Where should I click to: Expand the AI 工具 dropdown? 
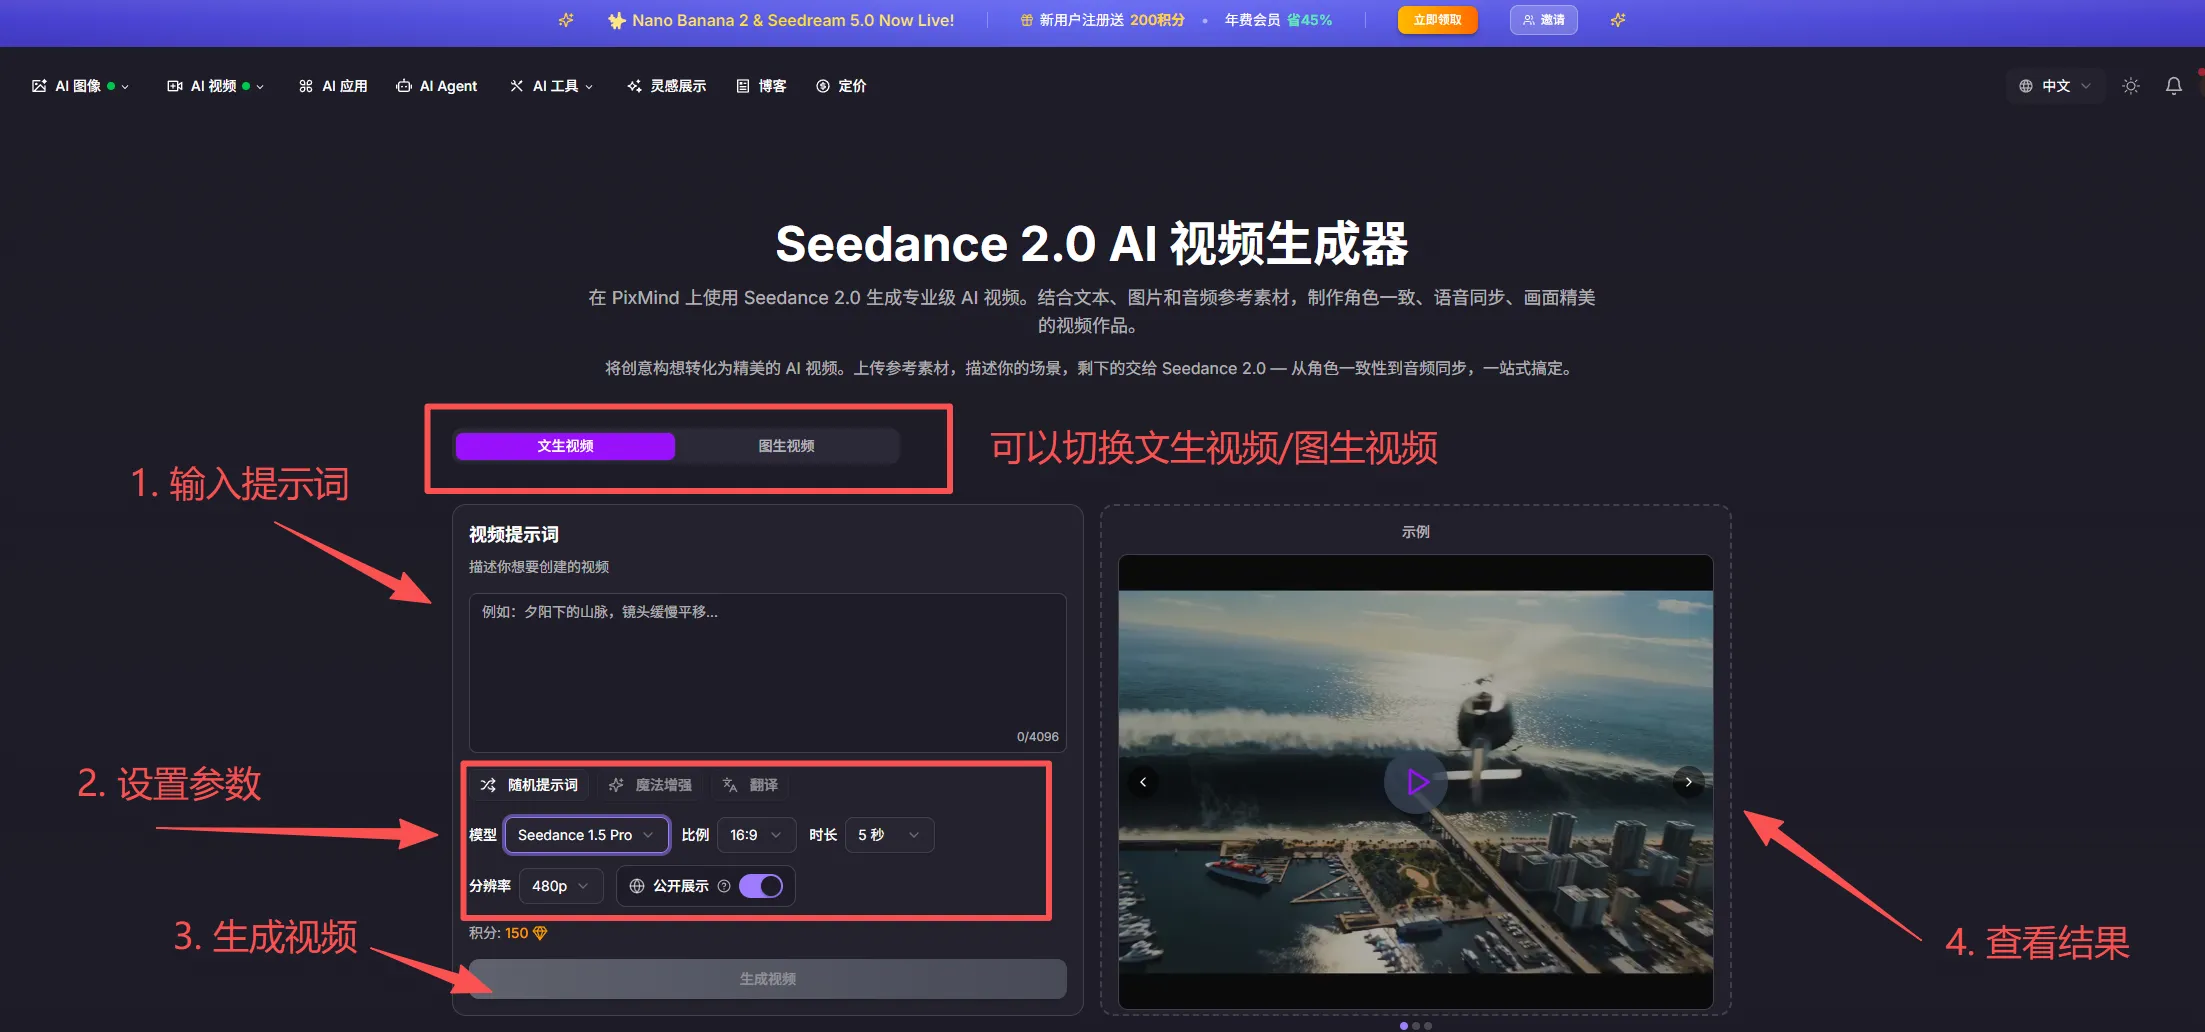[551, 86]
